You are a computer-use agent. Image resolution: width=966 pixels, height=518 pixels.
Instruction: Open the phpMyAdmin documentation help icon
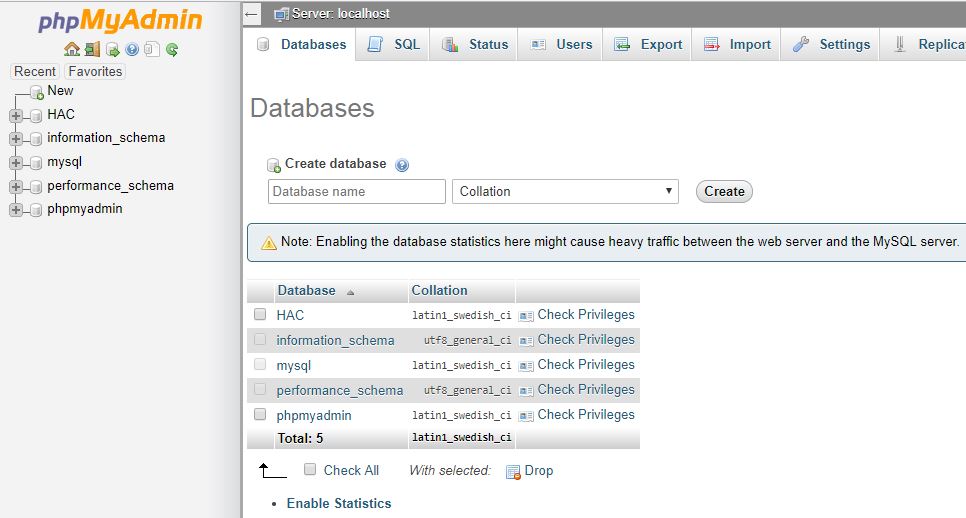pos(132,49)
